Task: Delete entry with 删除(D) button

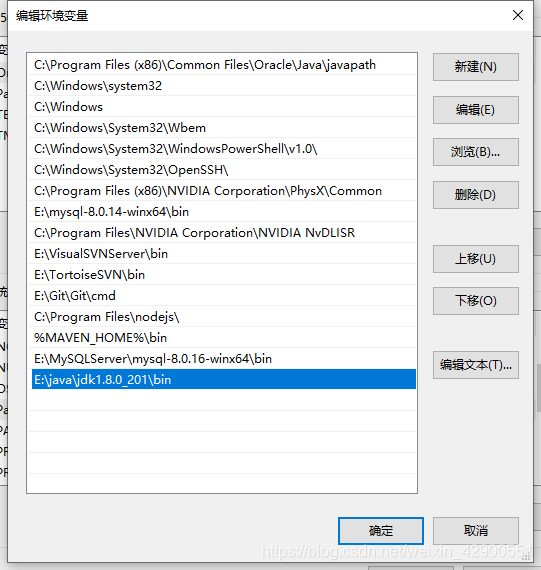Action: point(476,195)
